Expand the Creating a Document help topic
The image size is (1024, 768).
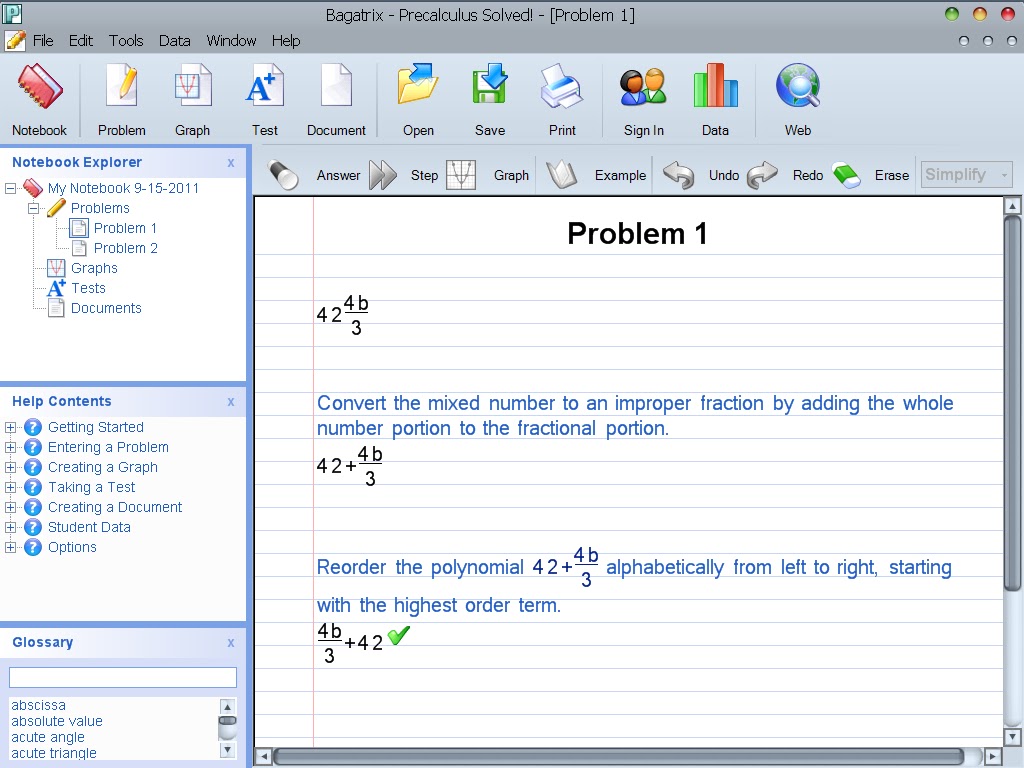[10, 507]
